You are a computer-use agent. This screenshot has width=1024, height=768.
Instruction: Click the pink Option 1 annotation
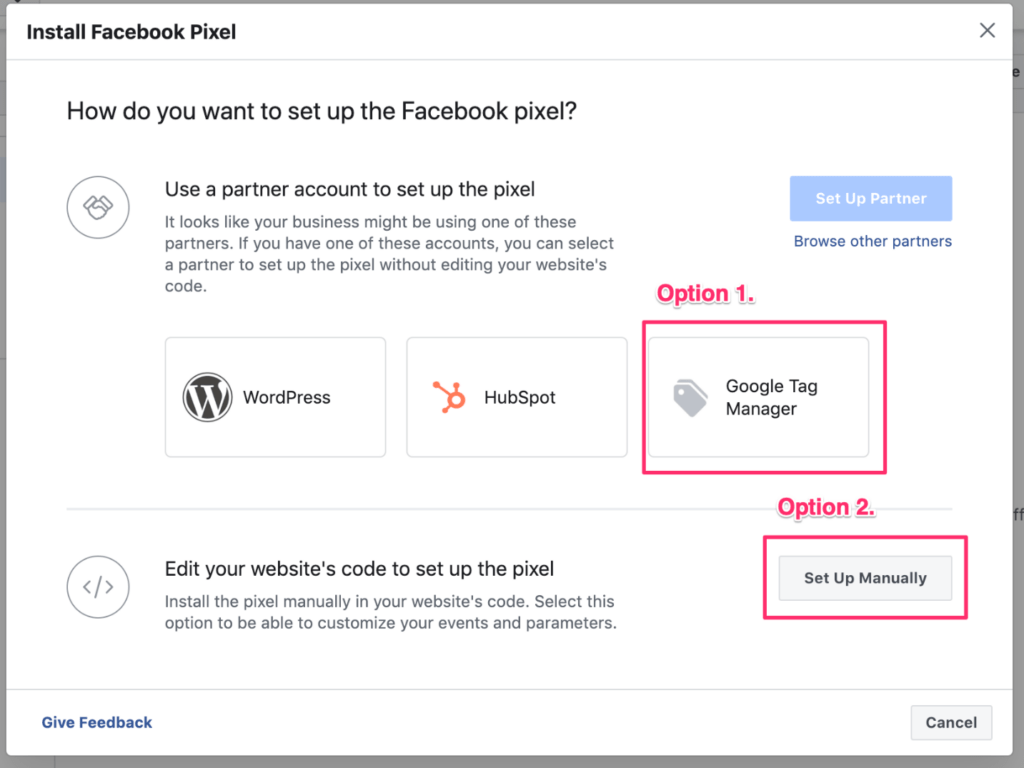point(705,294)
